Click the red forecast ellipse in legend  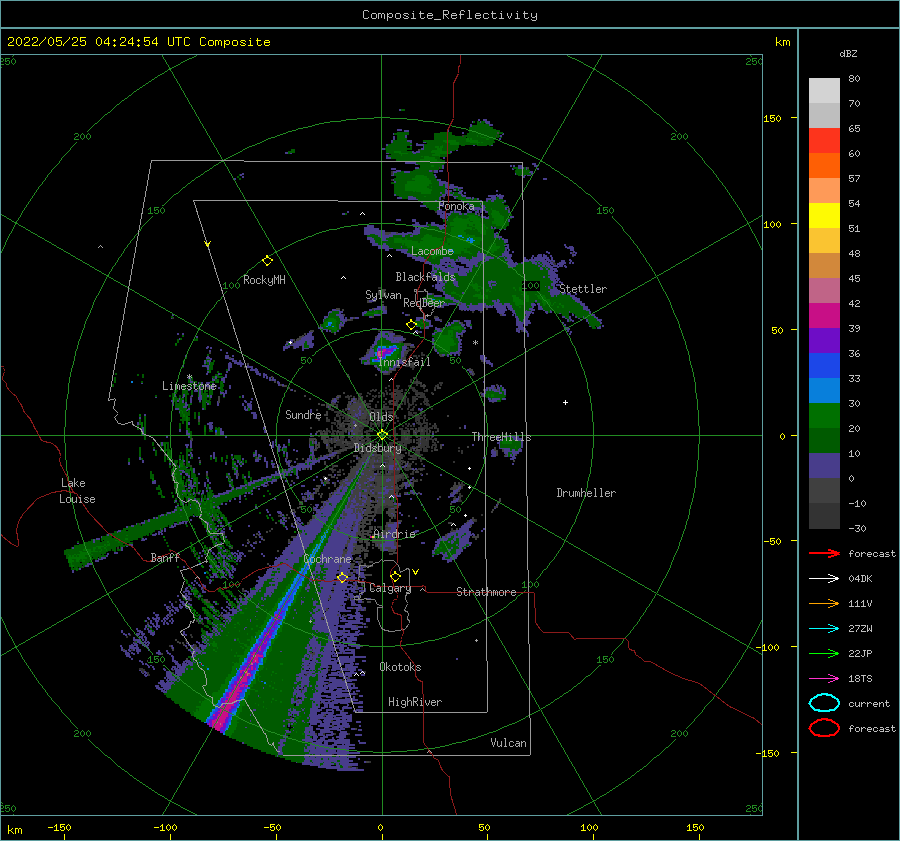824,728
